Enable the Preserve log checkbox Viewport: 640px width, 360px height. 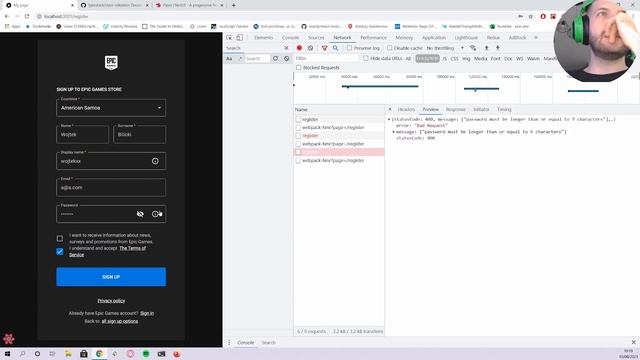click(349, 48)
